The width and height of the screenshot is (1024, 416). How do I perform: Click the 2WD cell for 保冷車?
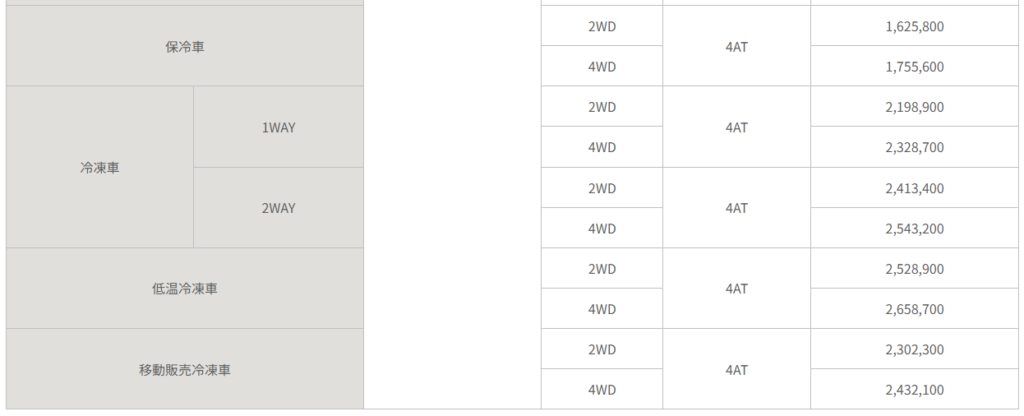[602, 26]
